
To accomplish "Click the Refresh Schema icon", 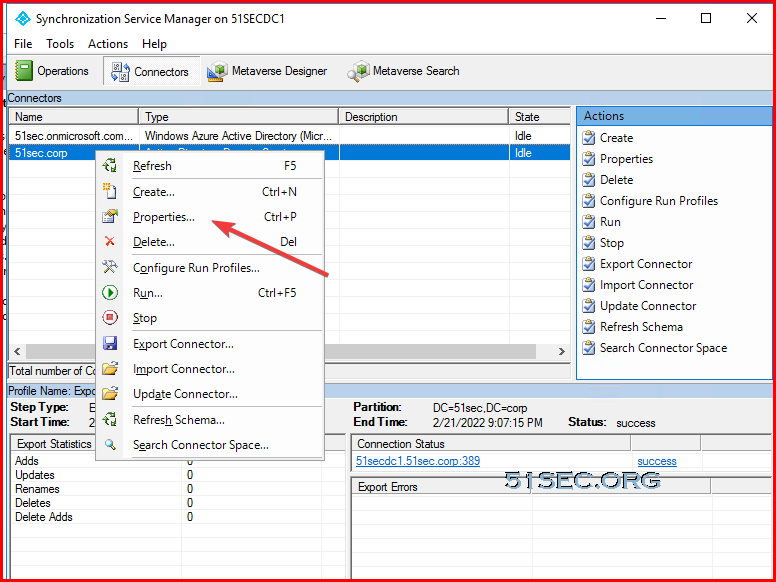I will 110,420.
